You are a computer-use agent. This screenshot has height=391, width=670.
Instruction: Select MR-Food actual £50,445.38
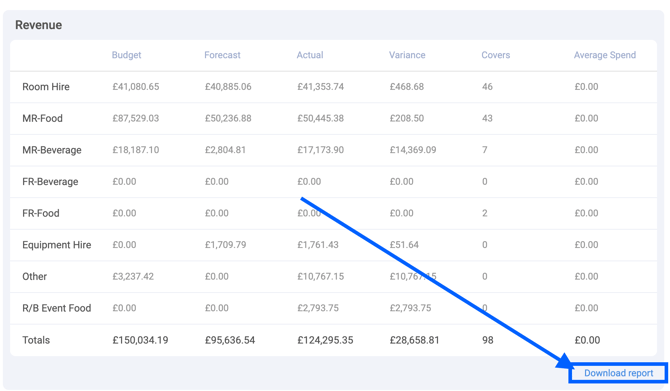pos(320,118)
